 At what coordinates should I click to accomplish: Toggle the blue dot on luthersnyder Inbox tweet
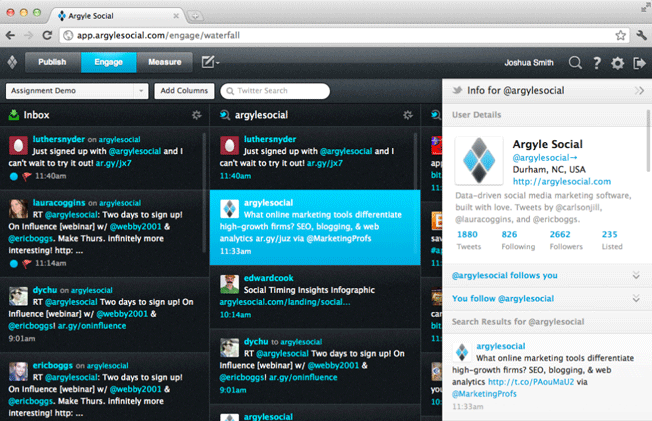(x=14, y=176)
